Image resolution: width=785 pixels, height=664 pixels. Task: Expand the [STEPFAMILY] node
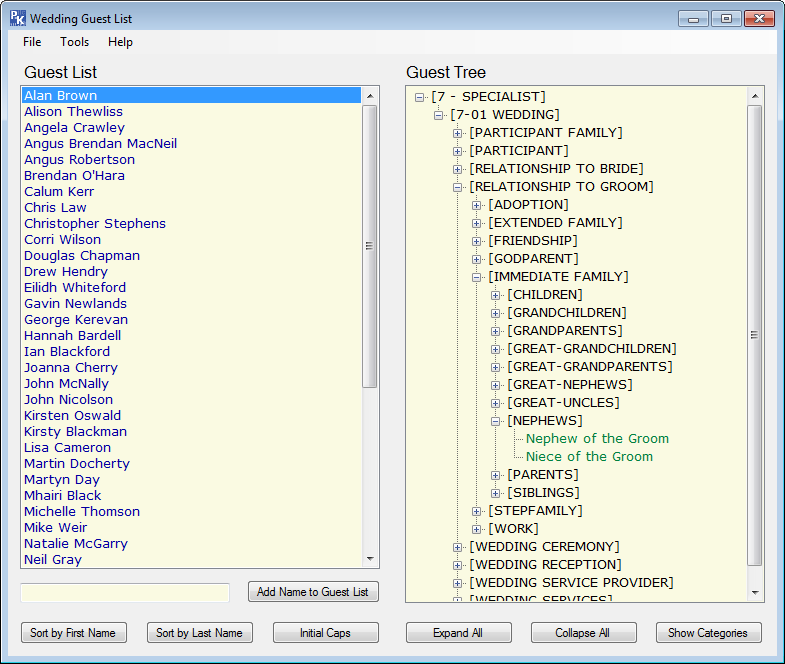(477, 511)
